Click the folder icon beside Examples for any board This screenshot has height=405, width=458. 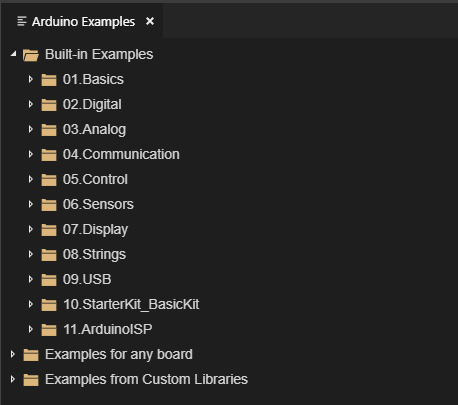coord(31,355)
